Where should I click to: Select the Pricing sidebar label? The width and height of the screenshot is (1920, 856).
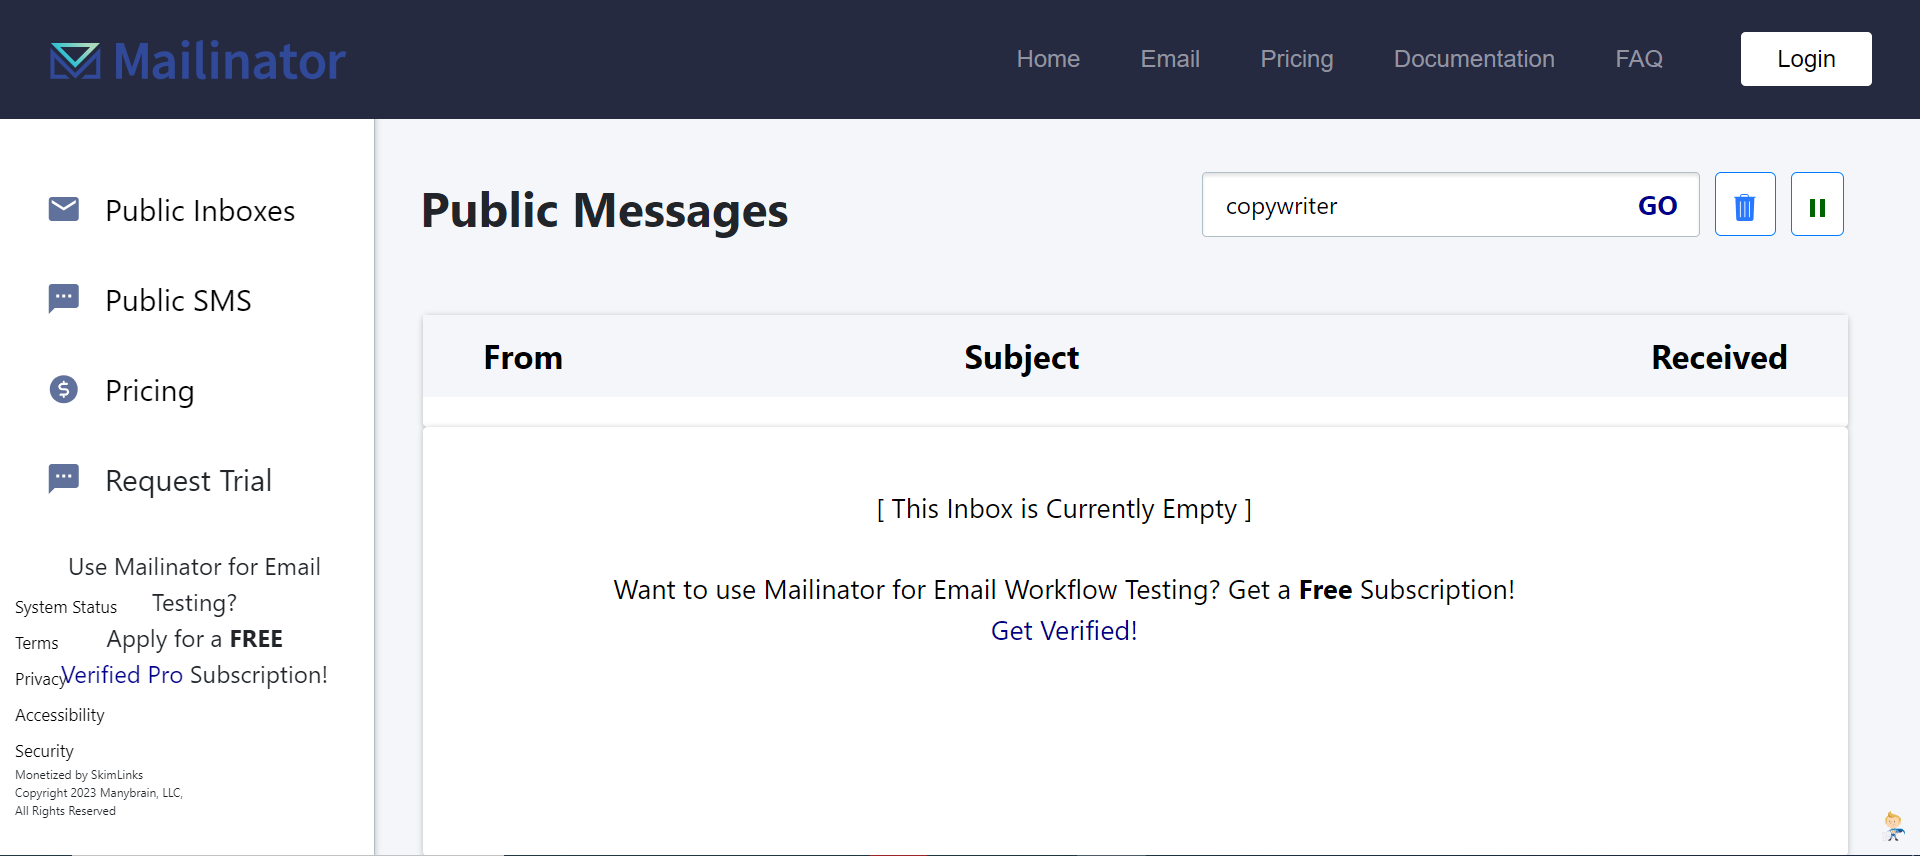click(150, 391)
